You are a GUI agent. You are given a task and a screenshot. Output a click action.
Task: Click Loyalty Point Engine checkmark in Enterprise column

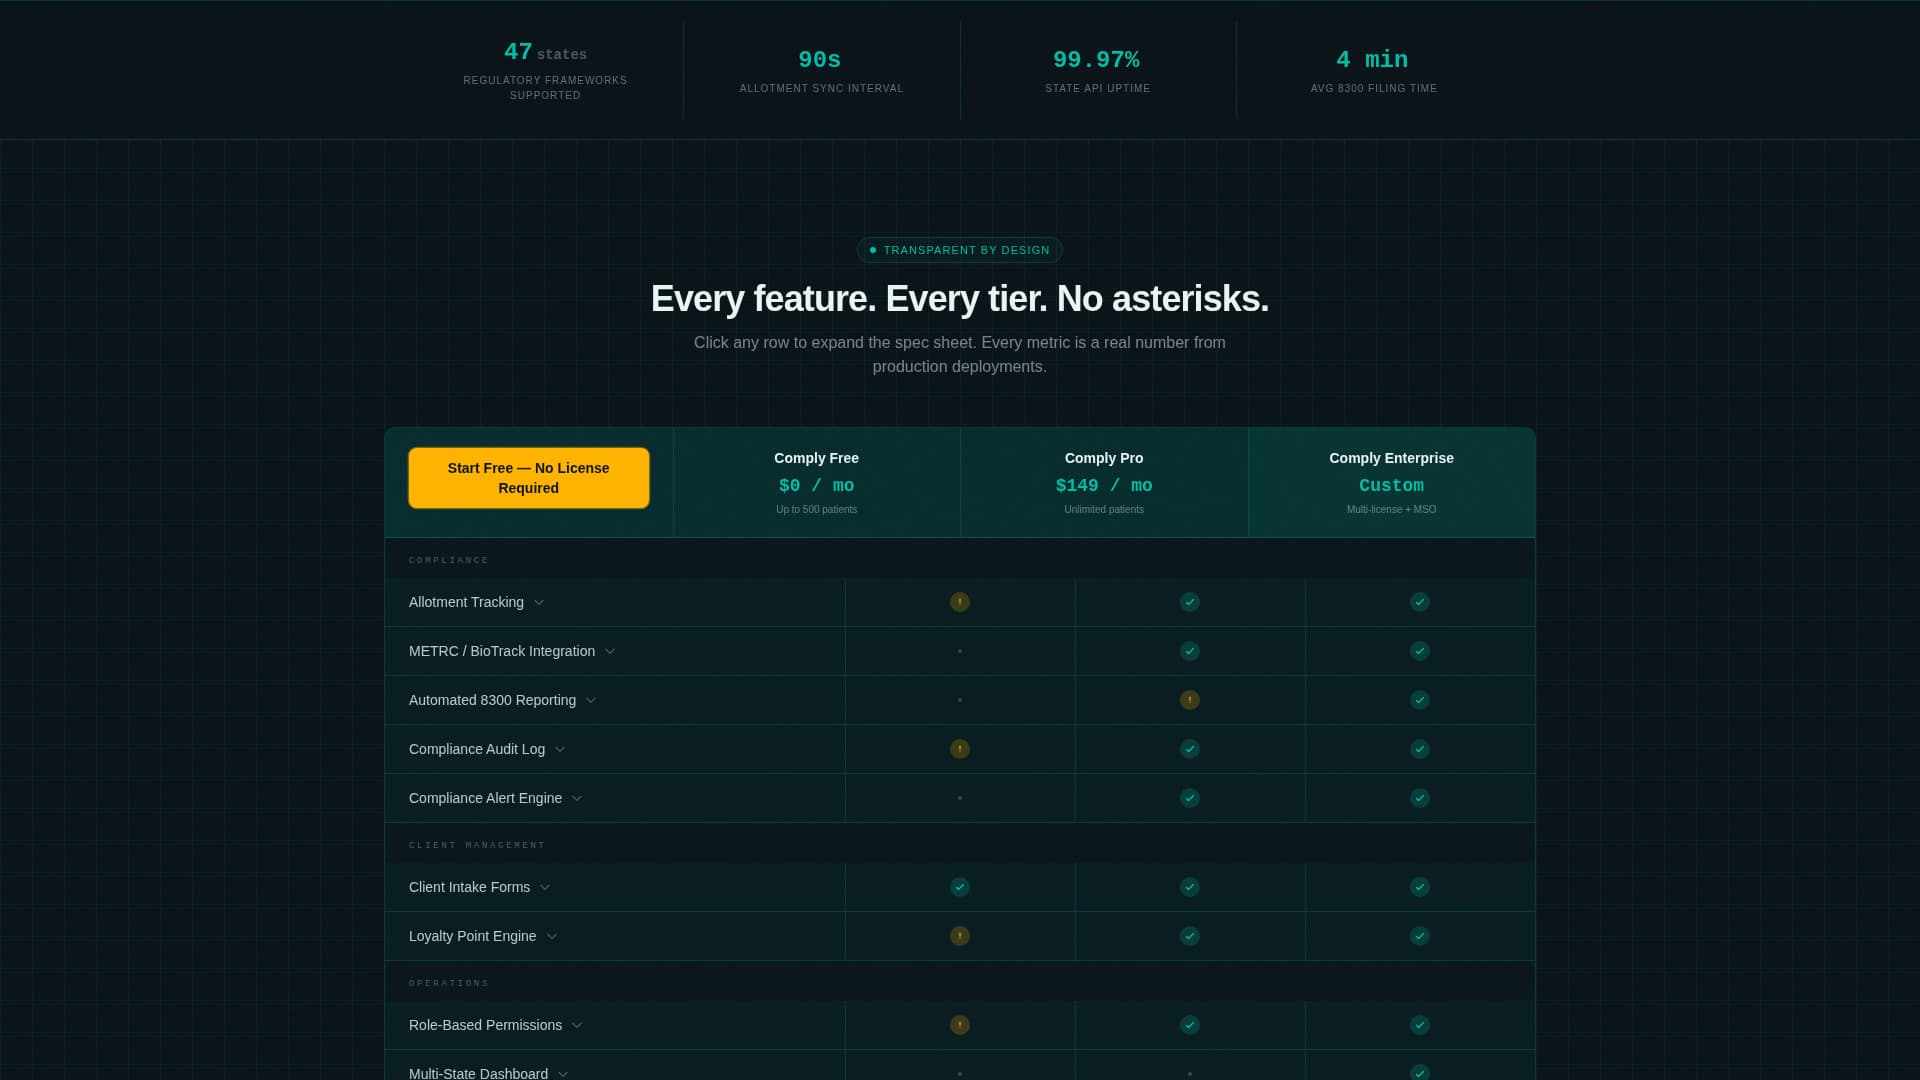click(x=1420, y=936)
